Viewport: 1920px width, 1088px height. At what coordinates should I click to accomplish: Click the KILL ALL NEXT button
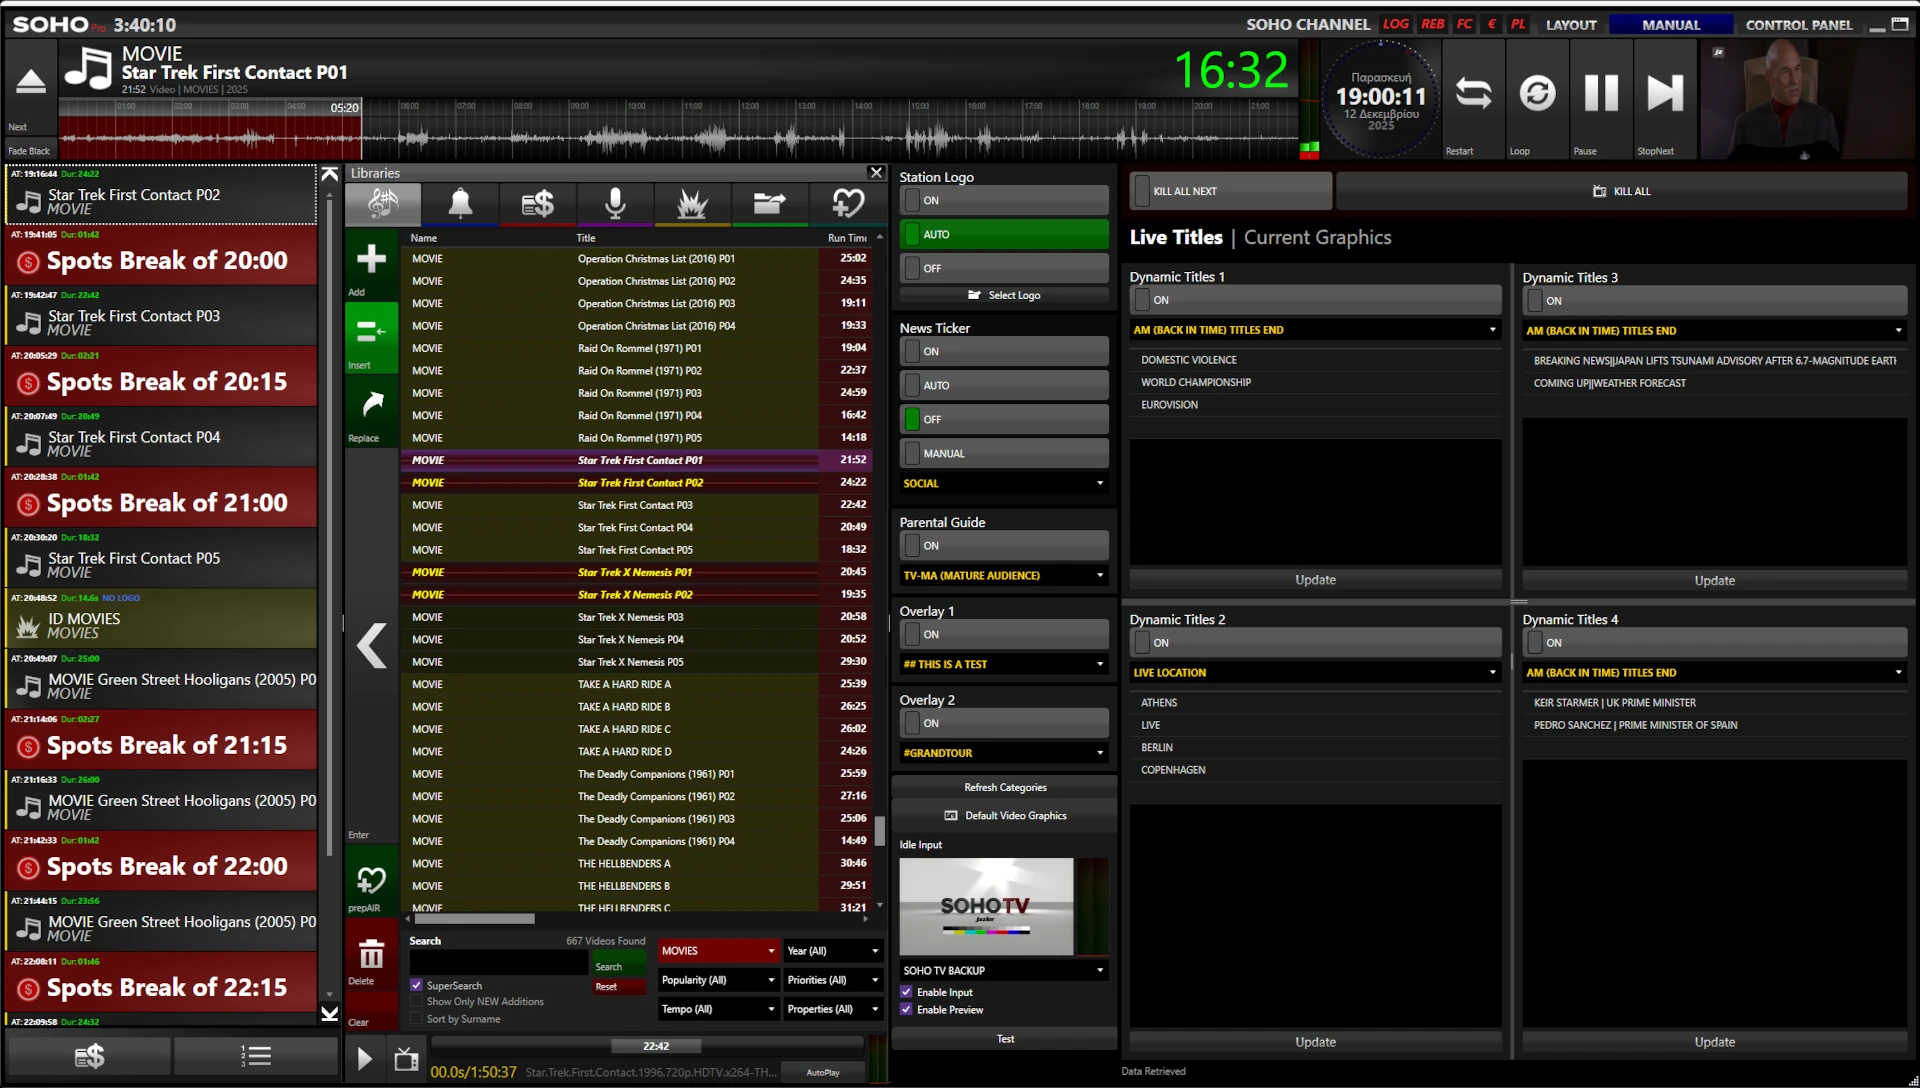1231,191
